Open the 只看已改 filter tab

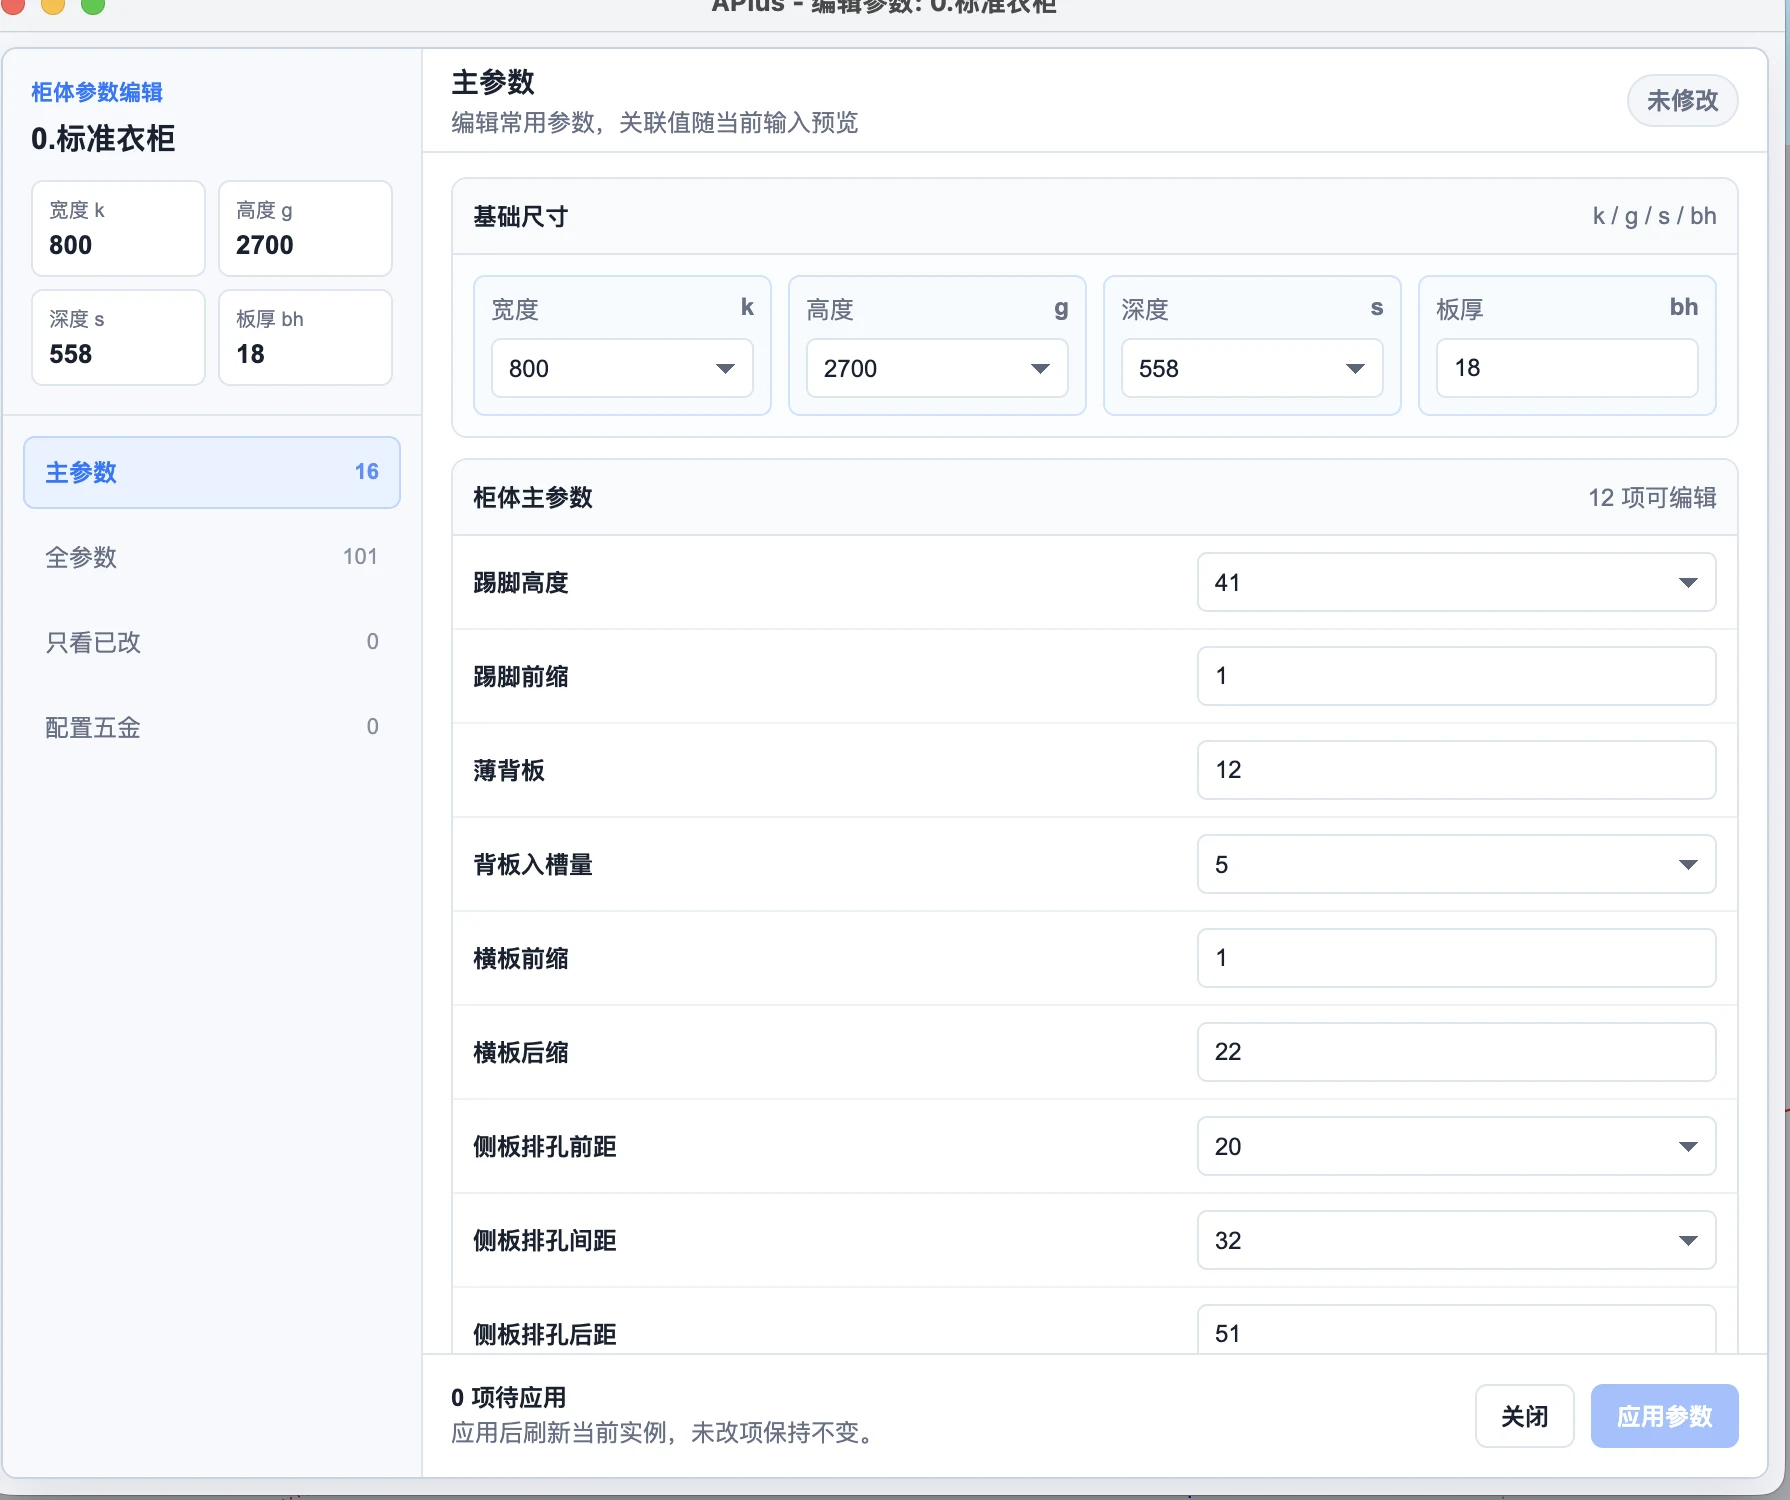[212, 642]
